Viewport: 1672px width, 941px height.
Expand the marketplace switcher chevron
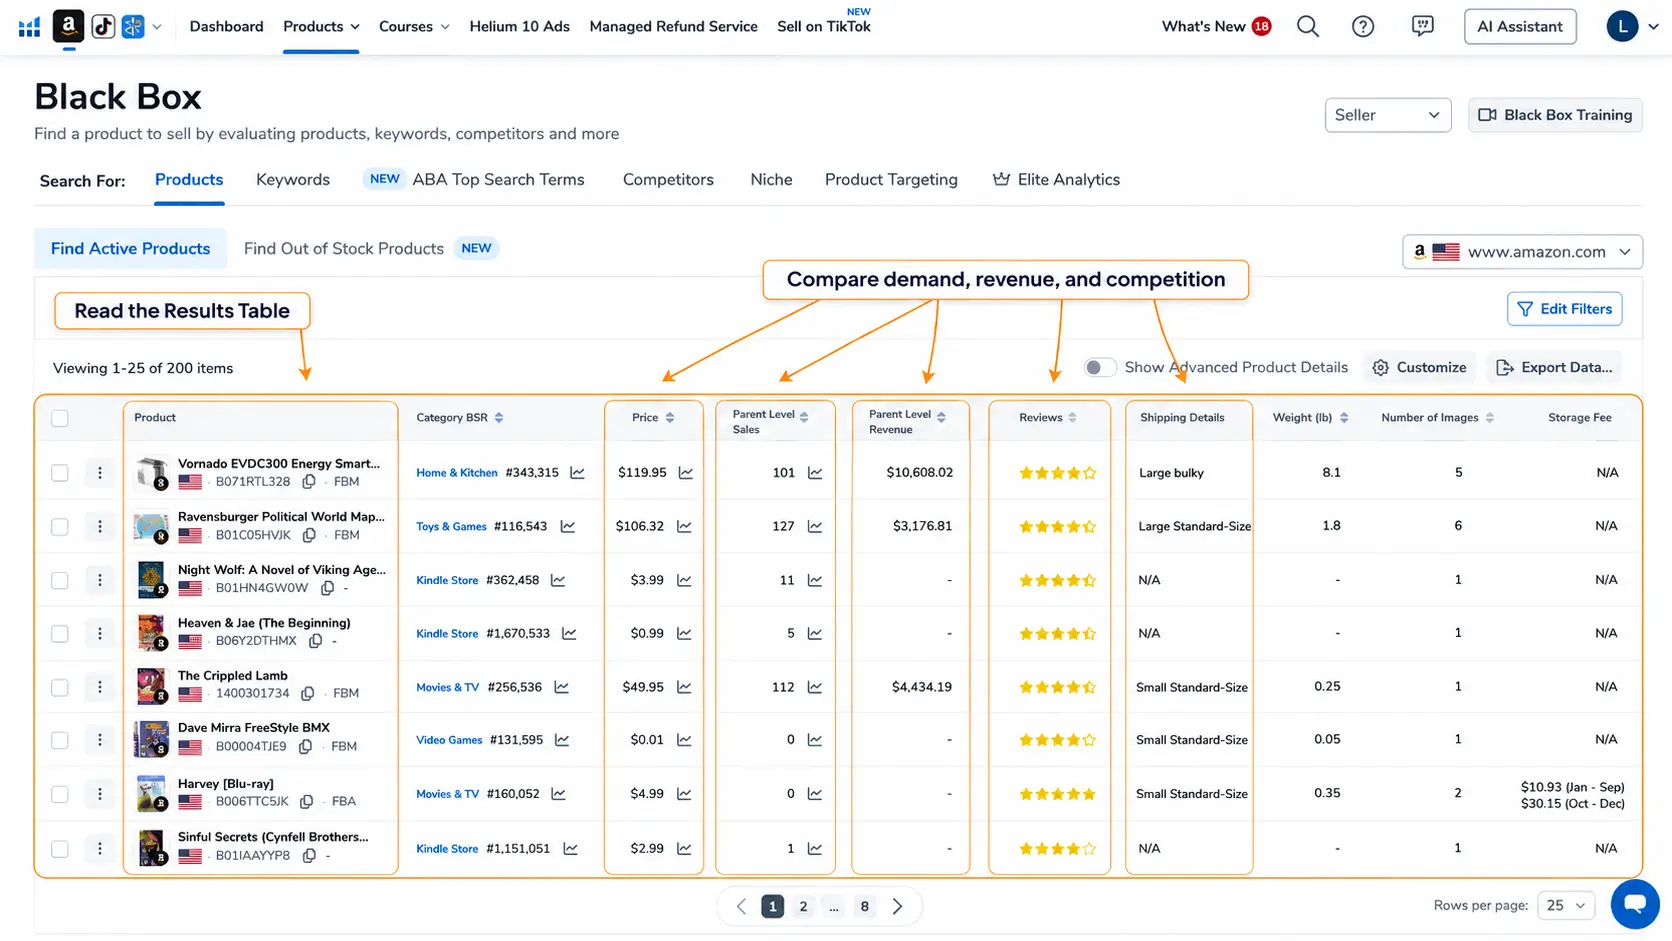157,27
